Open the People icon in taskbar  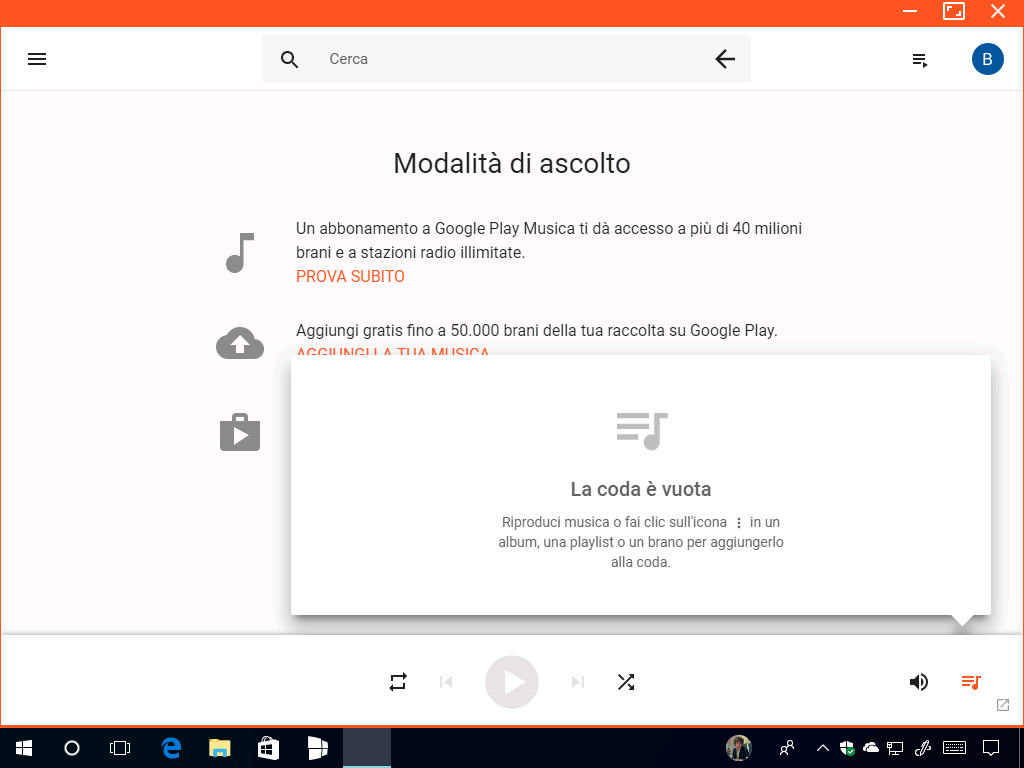click(787, 748)
